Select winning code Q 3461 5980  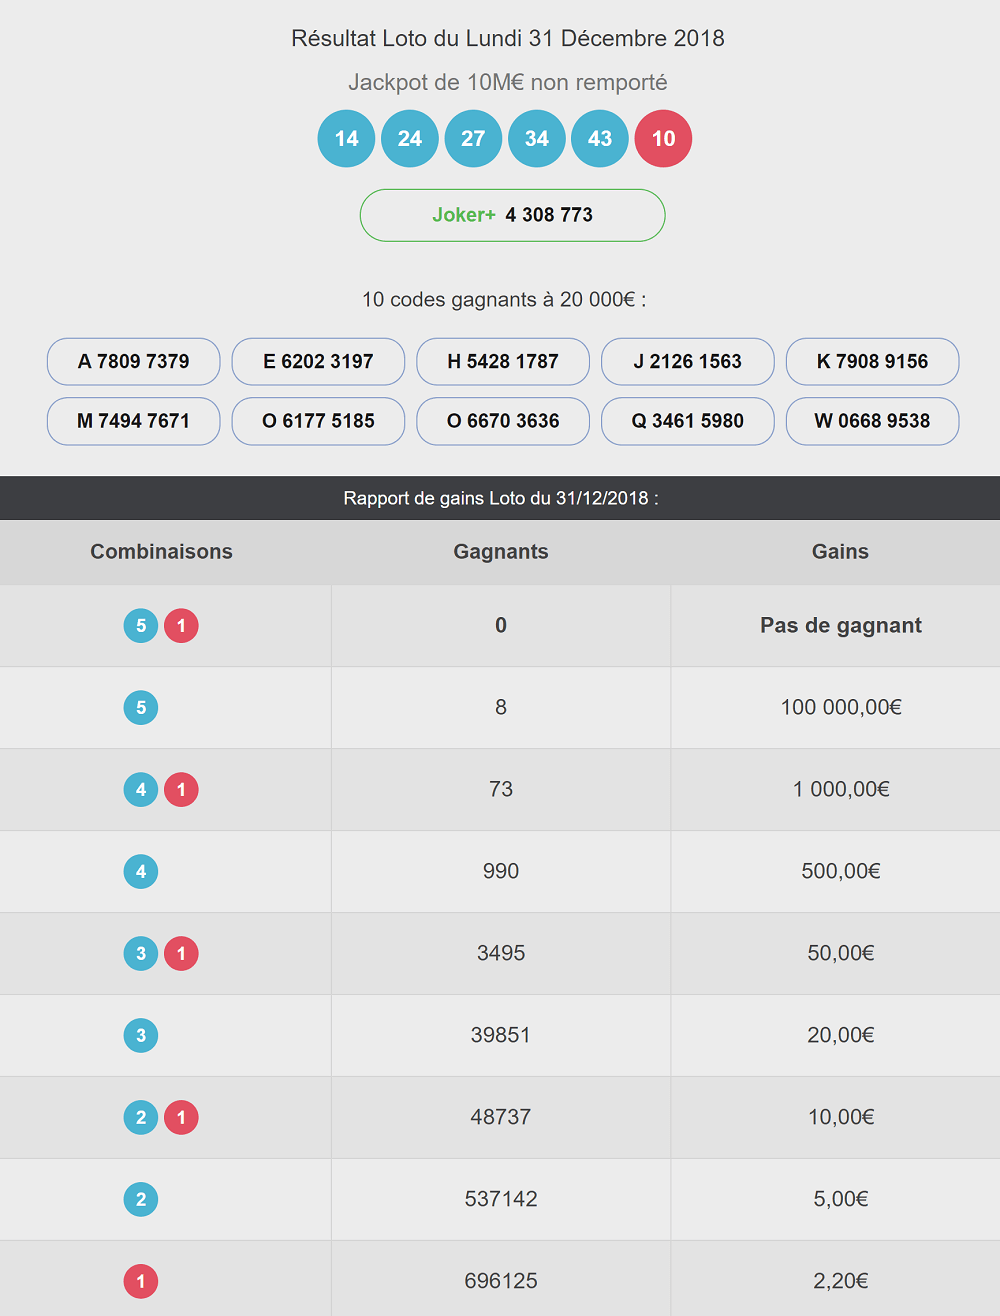[687, 421]
